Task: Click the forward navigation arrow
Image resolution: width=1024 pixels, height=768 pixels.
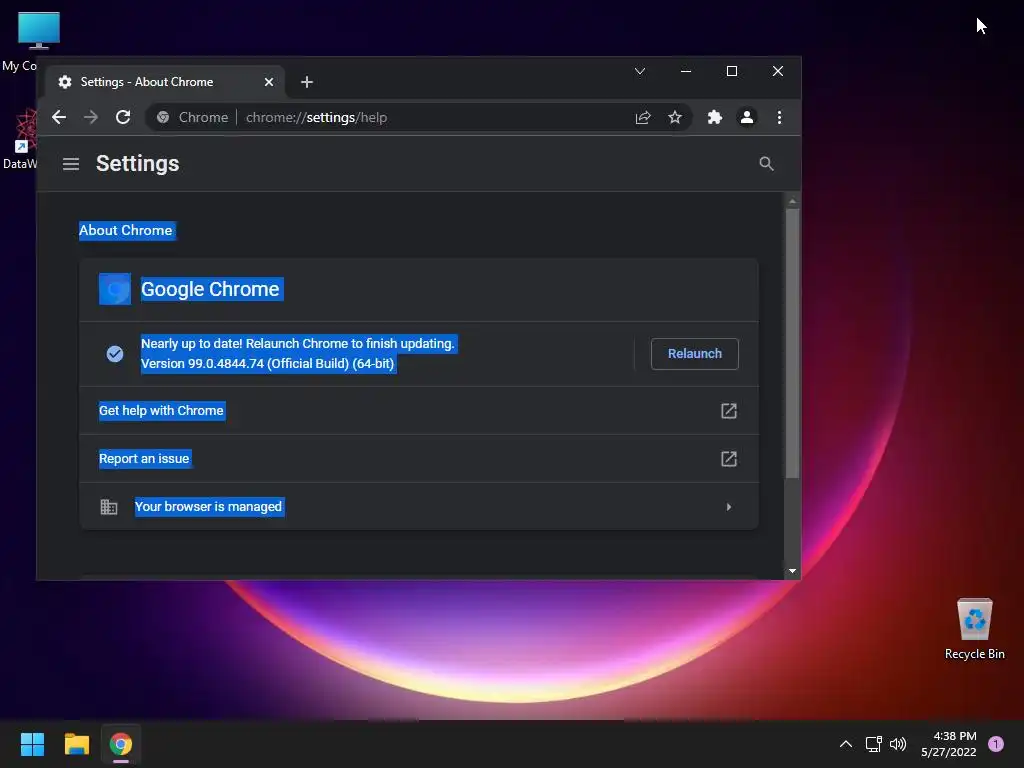Action: pos(91,118)
